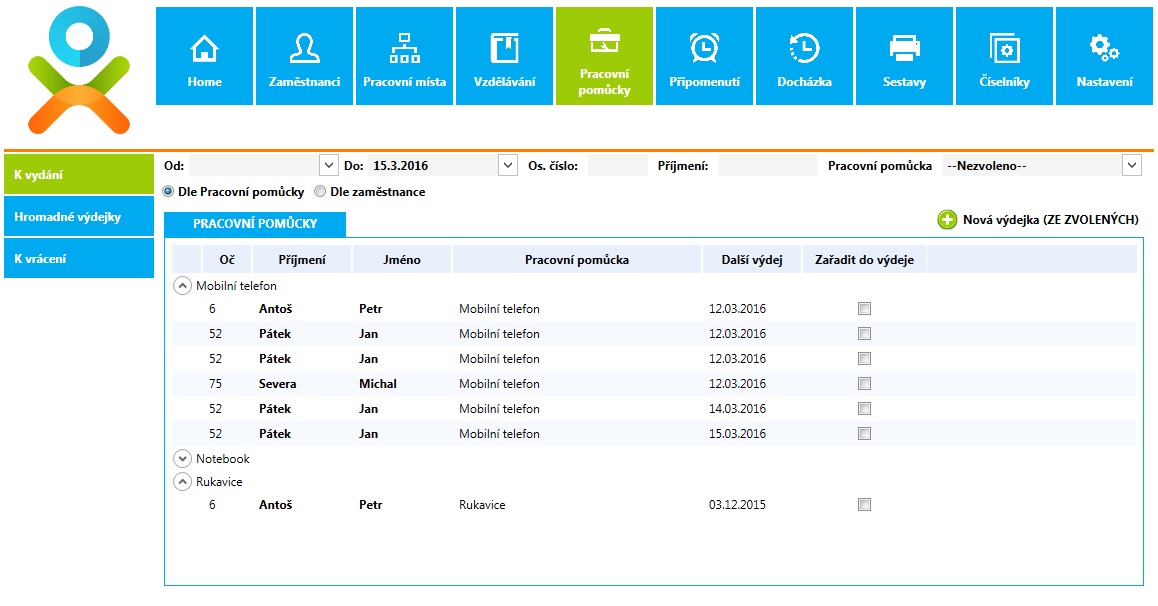The image size is (1158, 606).
Task: Click Nová výdejka (ZE ZVOLENÝCH) button
Action: [x=1038, y=220]
